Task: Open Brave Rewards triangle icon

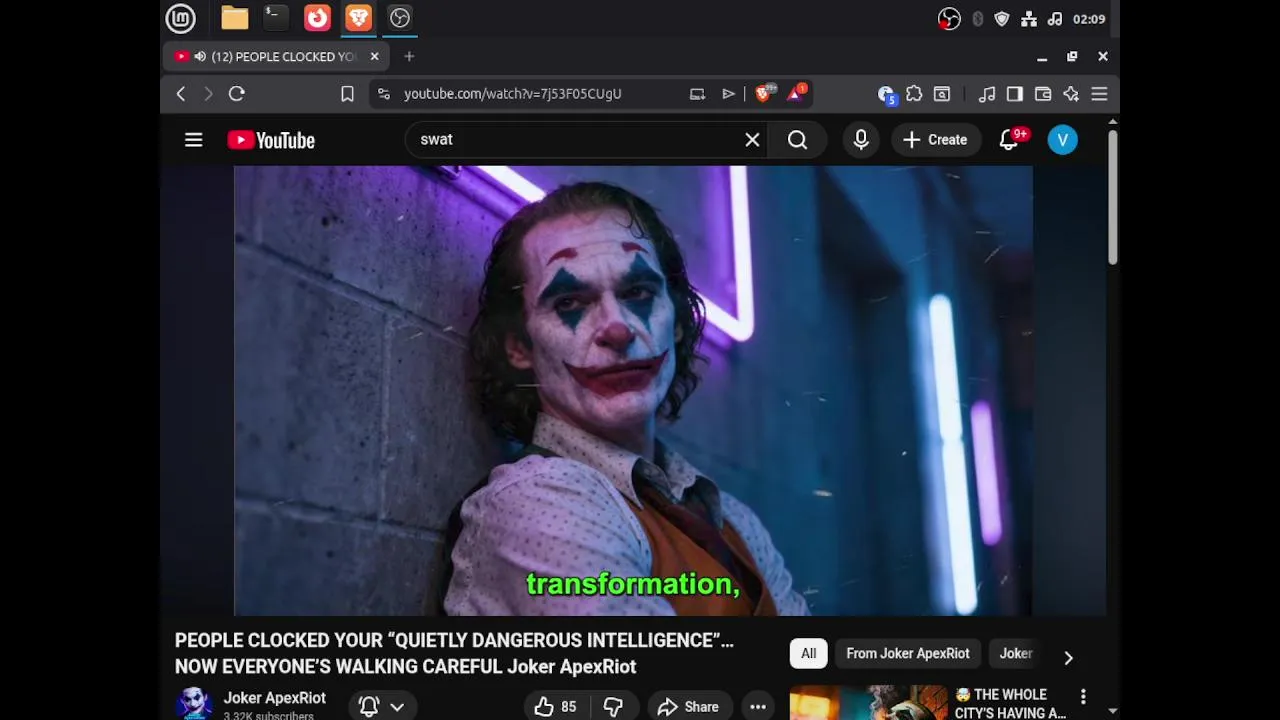Action: (797, 93)
